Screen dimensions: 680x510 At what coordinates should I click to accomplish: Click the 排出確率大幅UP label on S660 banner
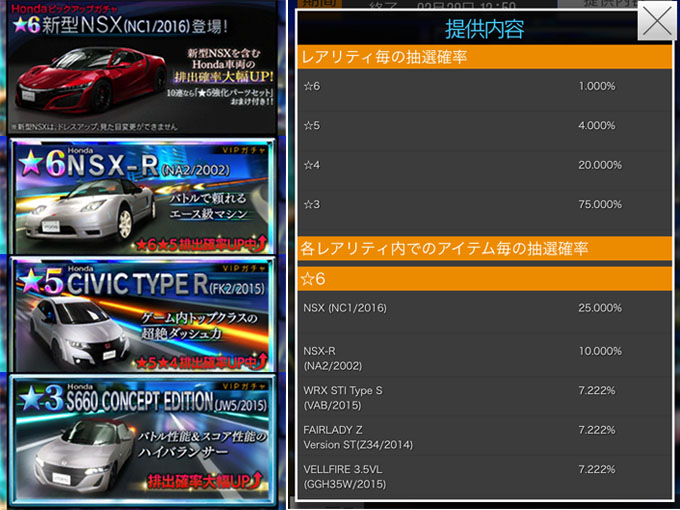tap(205, 481)
